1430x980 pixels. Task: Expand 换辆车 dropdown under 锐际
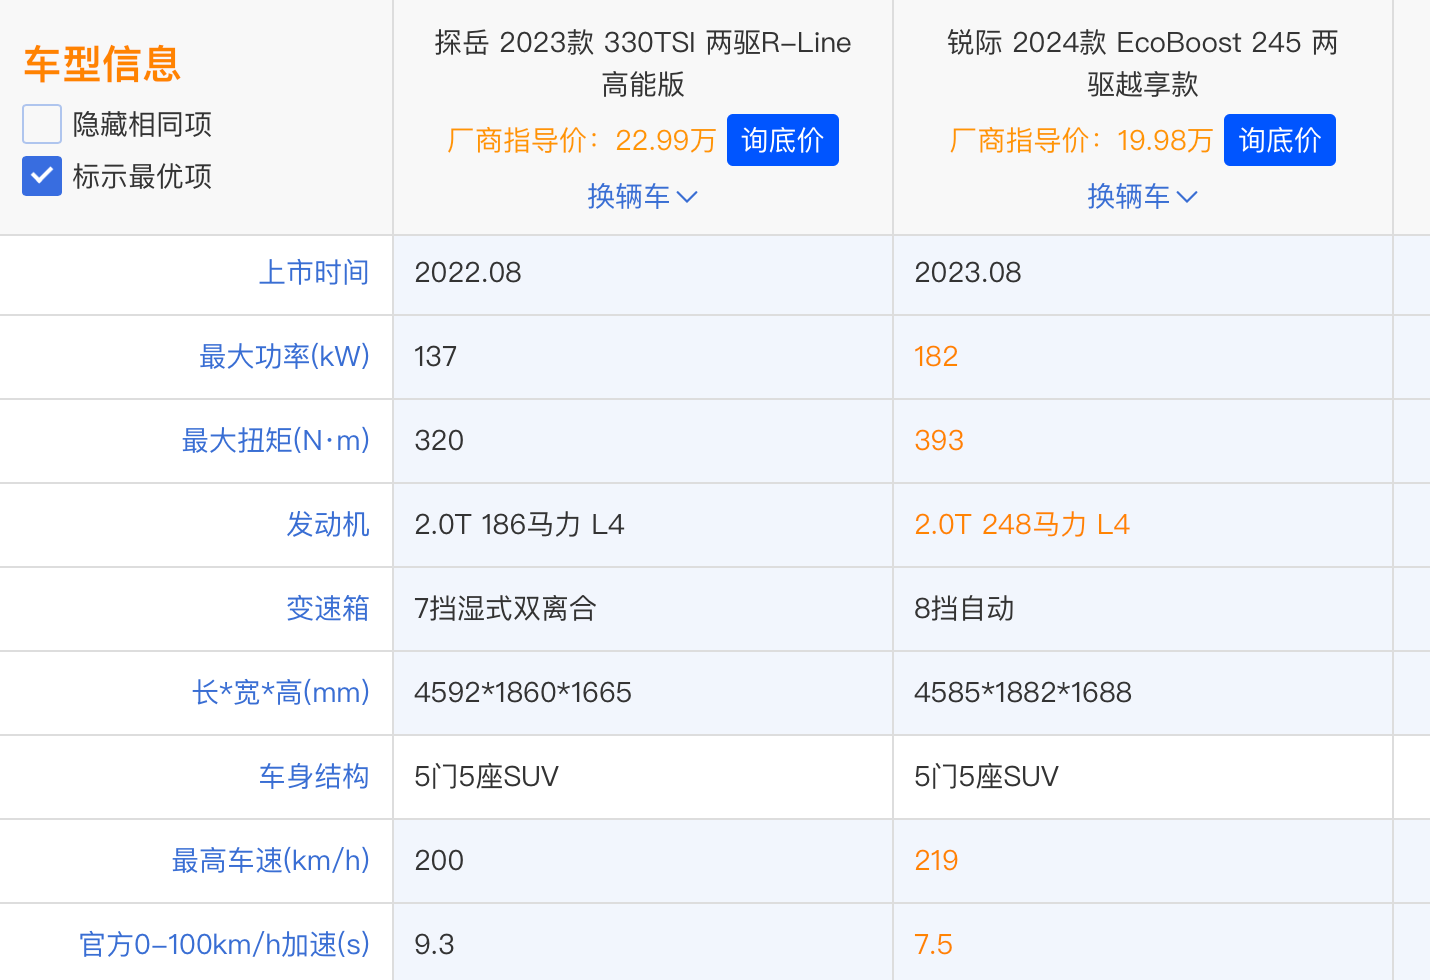pyautogui.click(x=1142, y=196)
